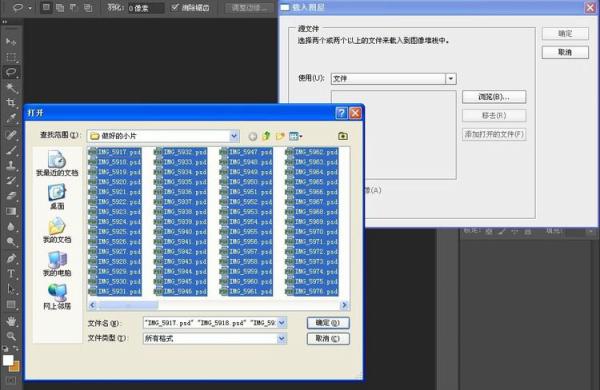Select the Move tool
600x390 pixels.
[11, 41]
